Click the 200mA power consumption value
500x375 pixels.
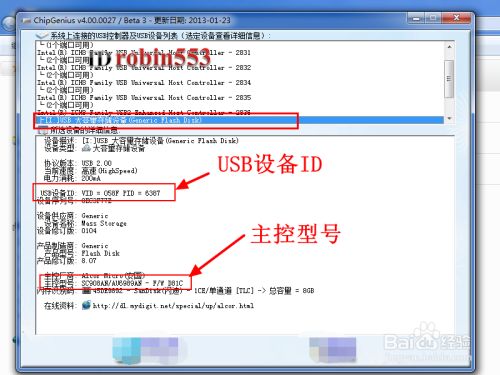[x=91, y=178]
